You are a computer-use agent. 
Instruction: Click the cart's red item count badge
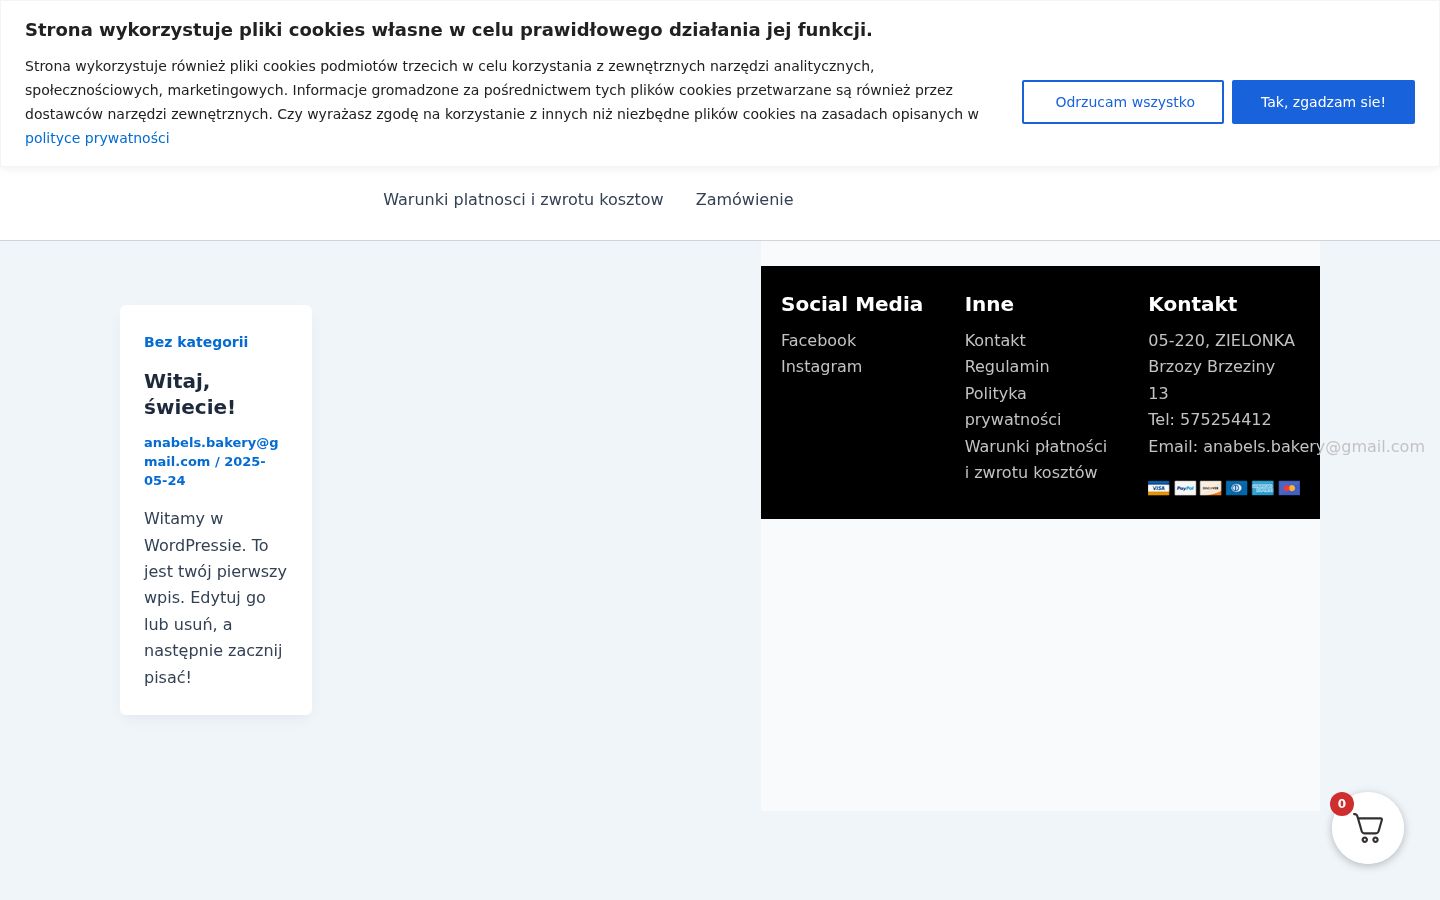[1342, 804]
